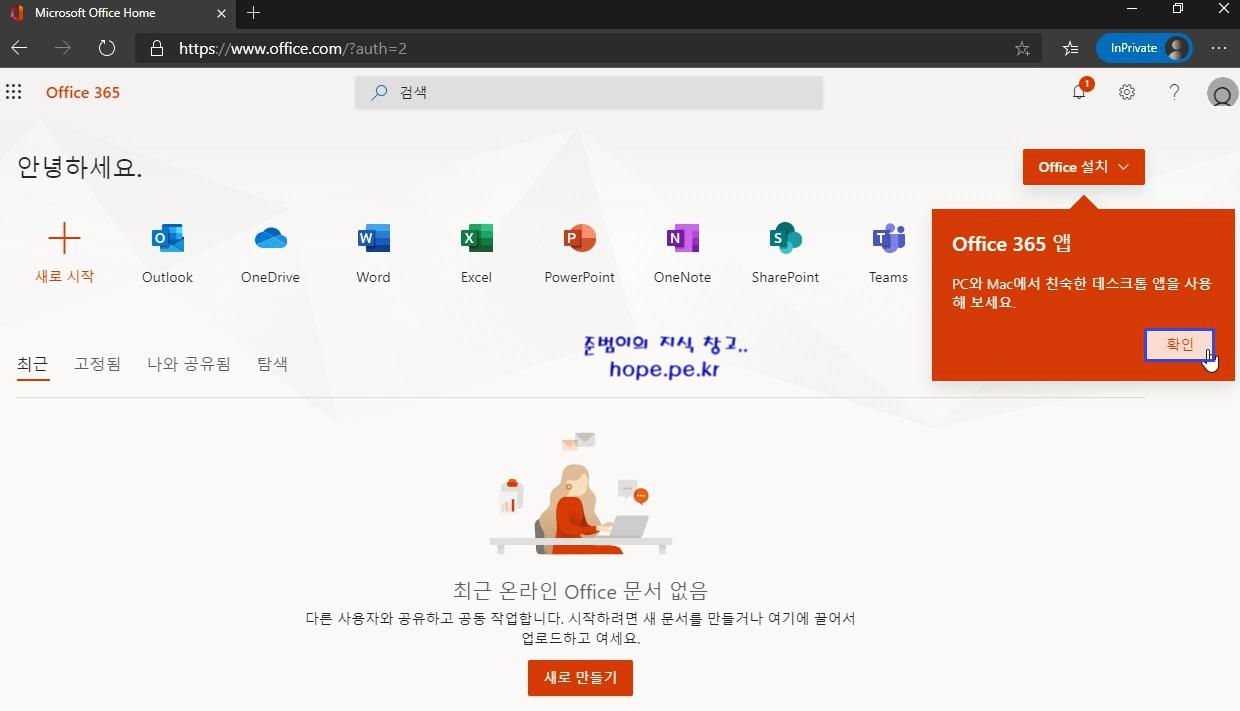1240x711 pixels.
Task: Launch OneNote app icon
Action: click(x=682, y=239)
